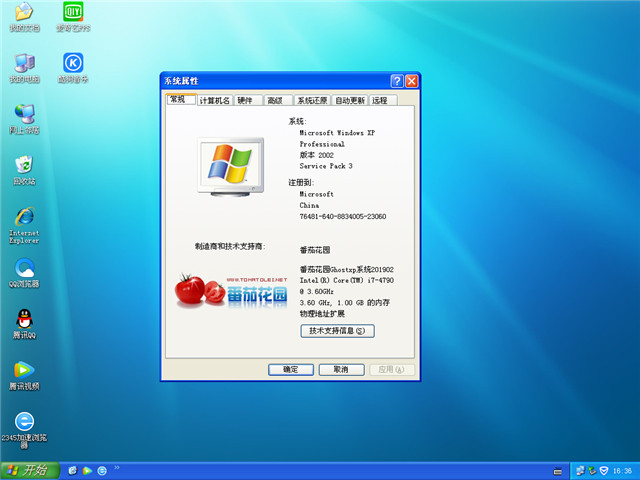Open the 爱奇艺PPS desktop icon

click(73, 16)
